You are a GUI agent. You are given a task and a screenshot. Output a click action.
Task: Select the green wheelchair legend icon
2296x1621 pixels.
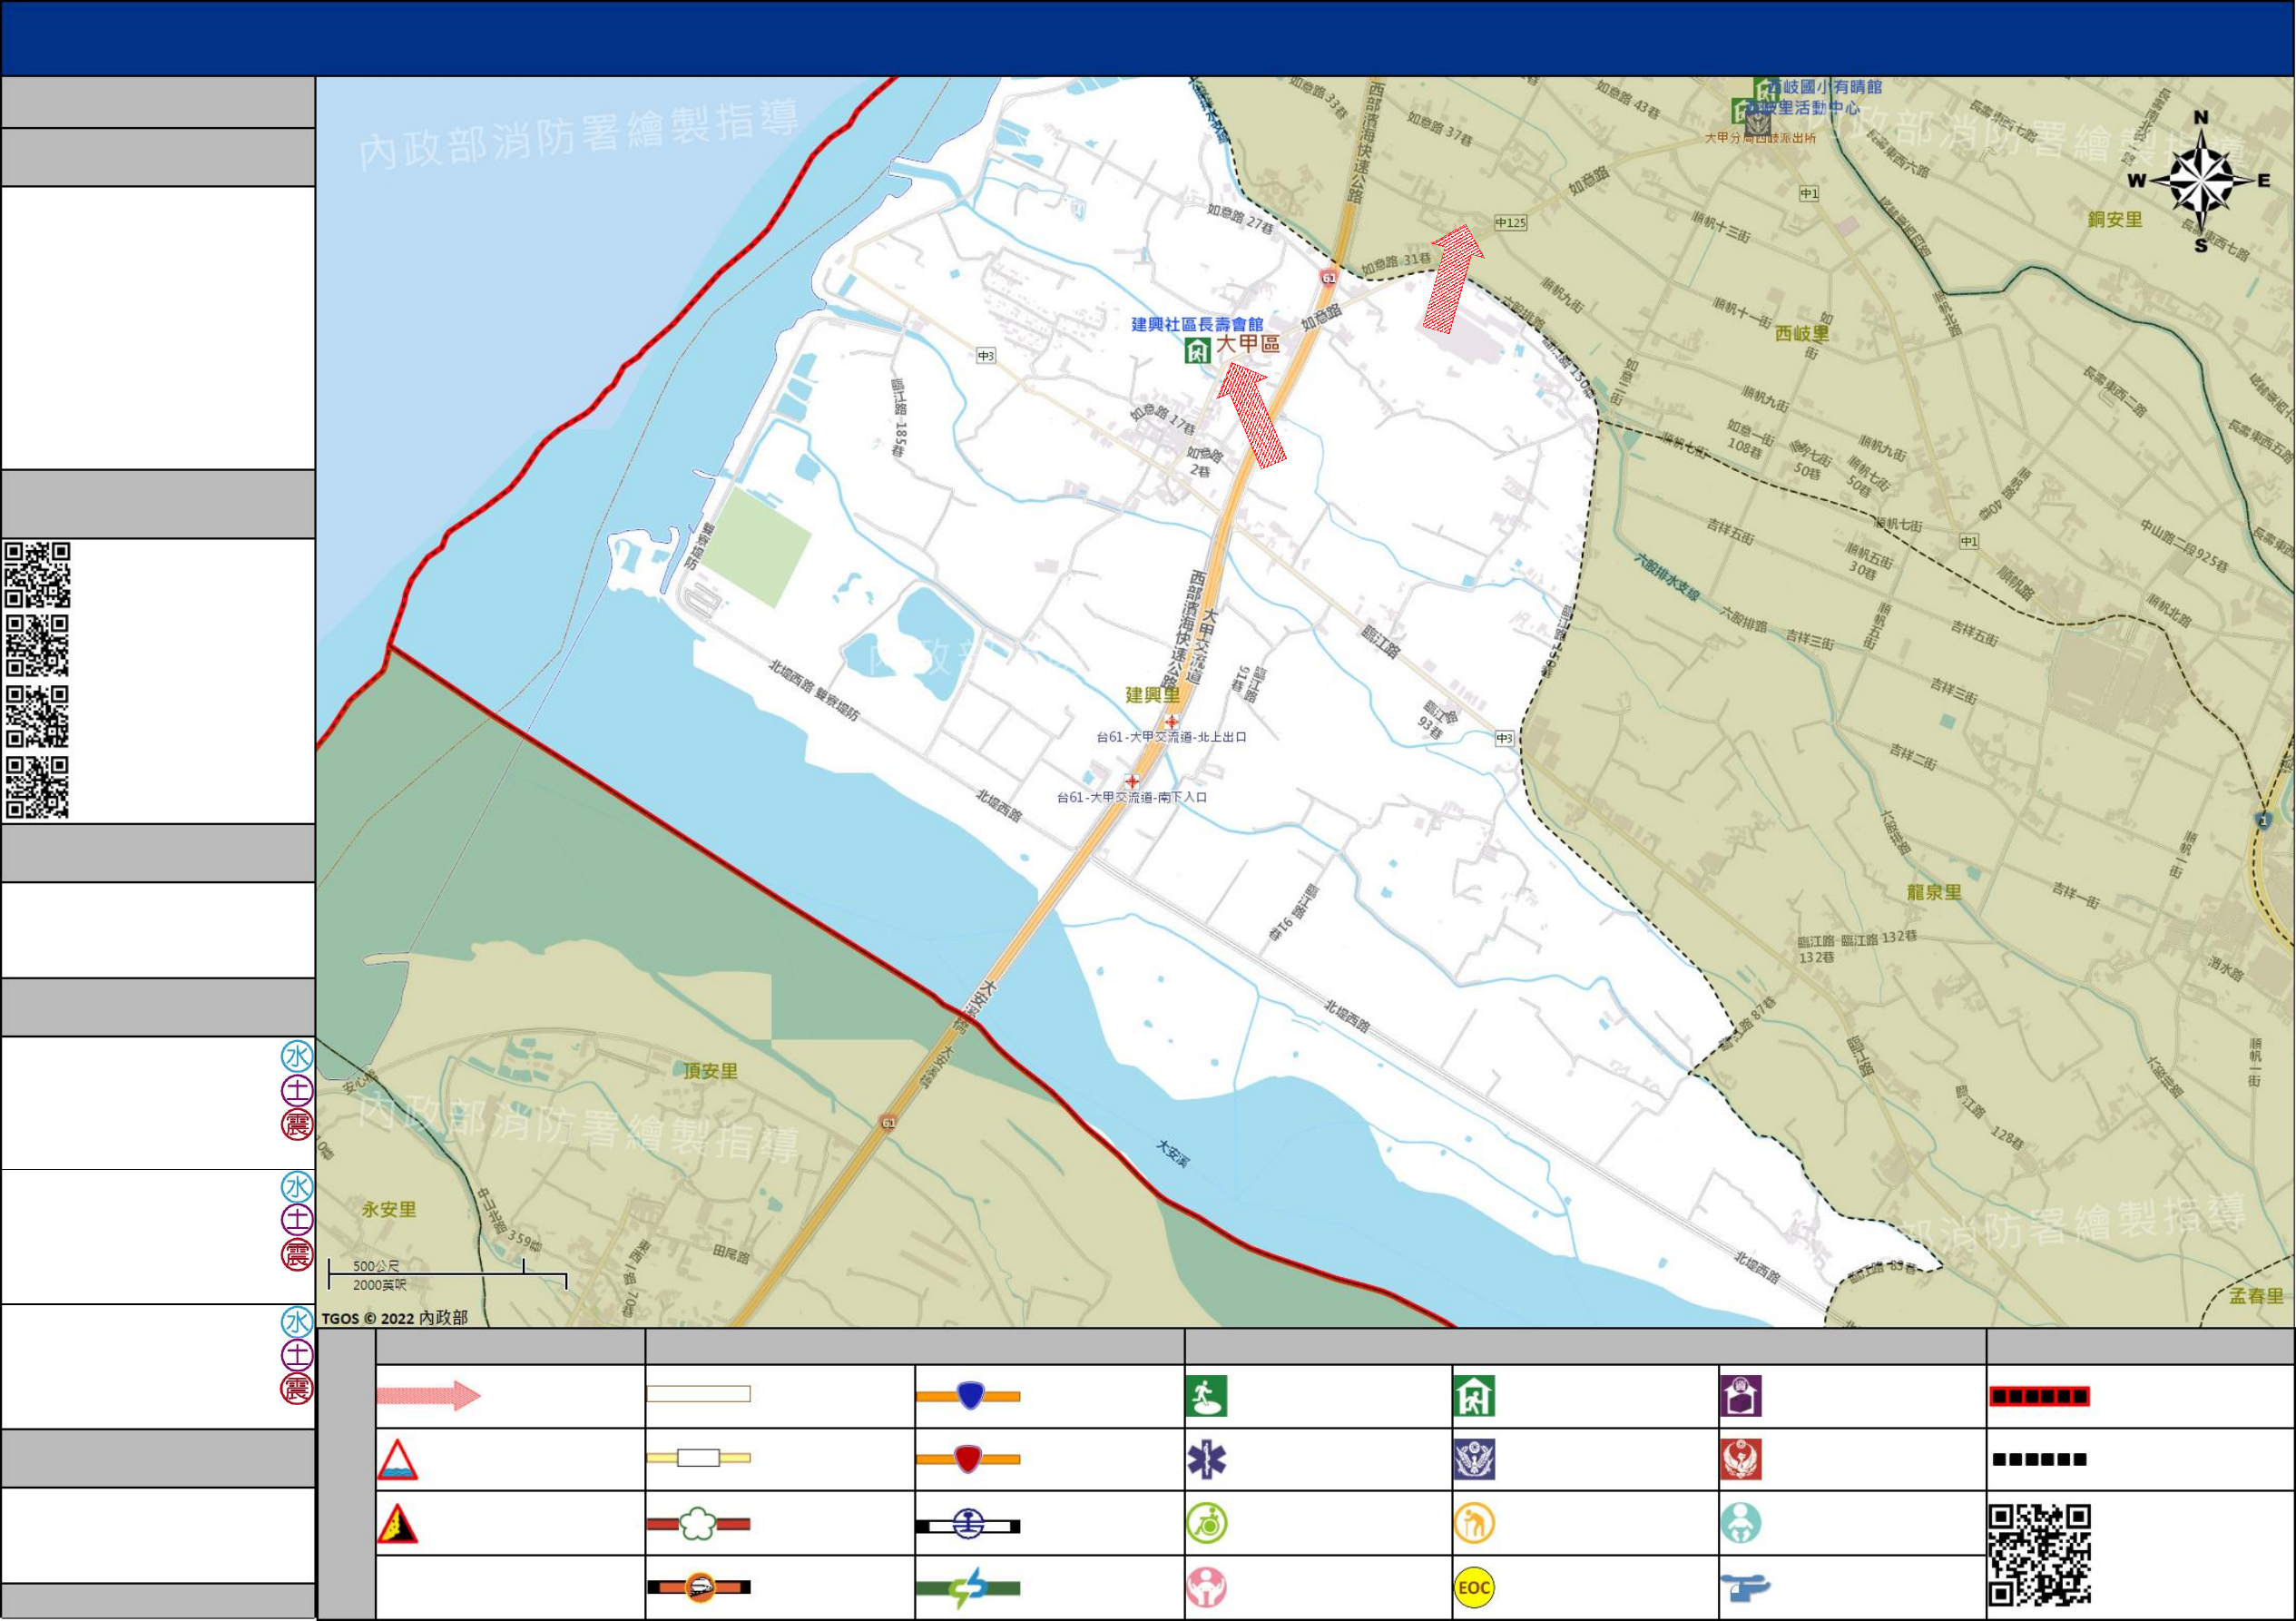pyautogui.click(x=1207, y=1524)
